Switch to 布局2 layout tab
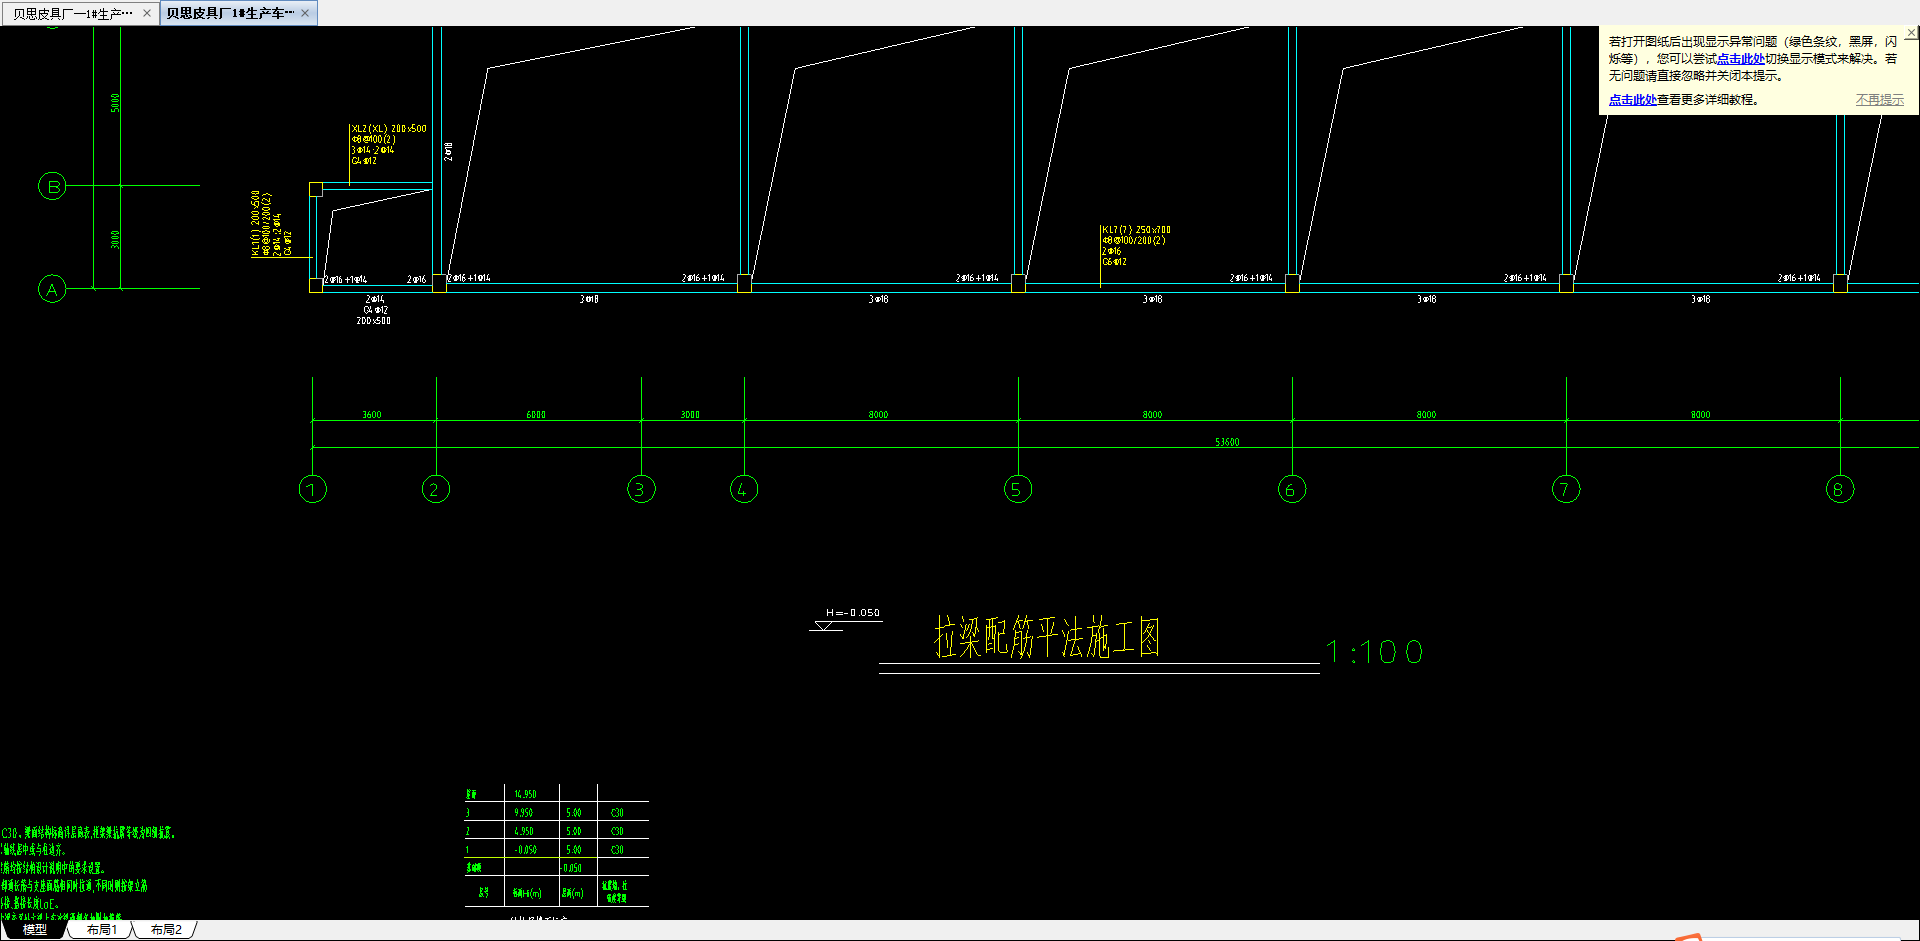 pos(166,929)
